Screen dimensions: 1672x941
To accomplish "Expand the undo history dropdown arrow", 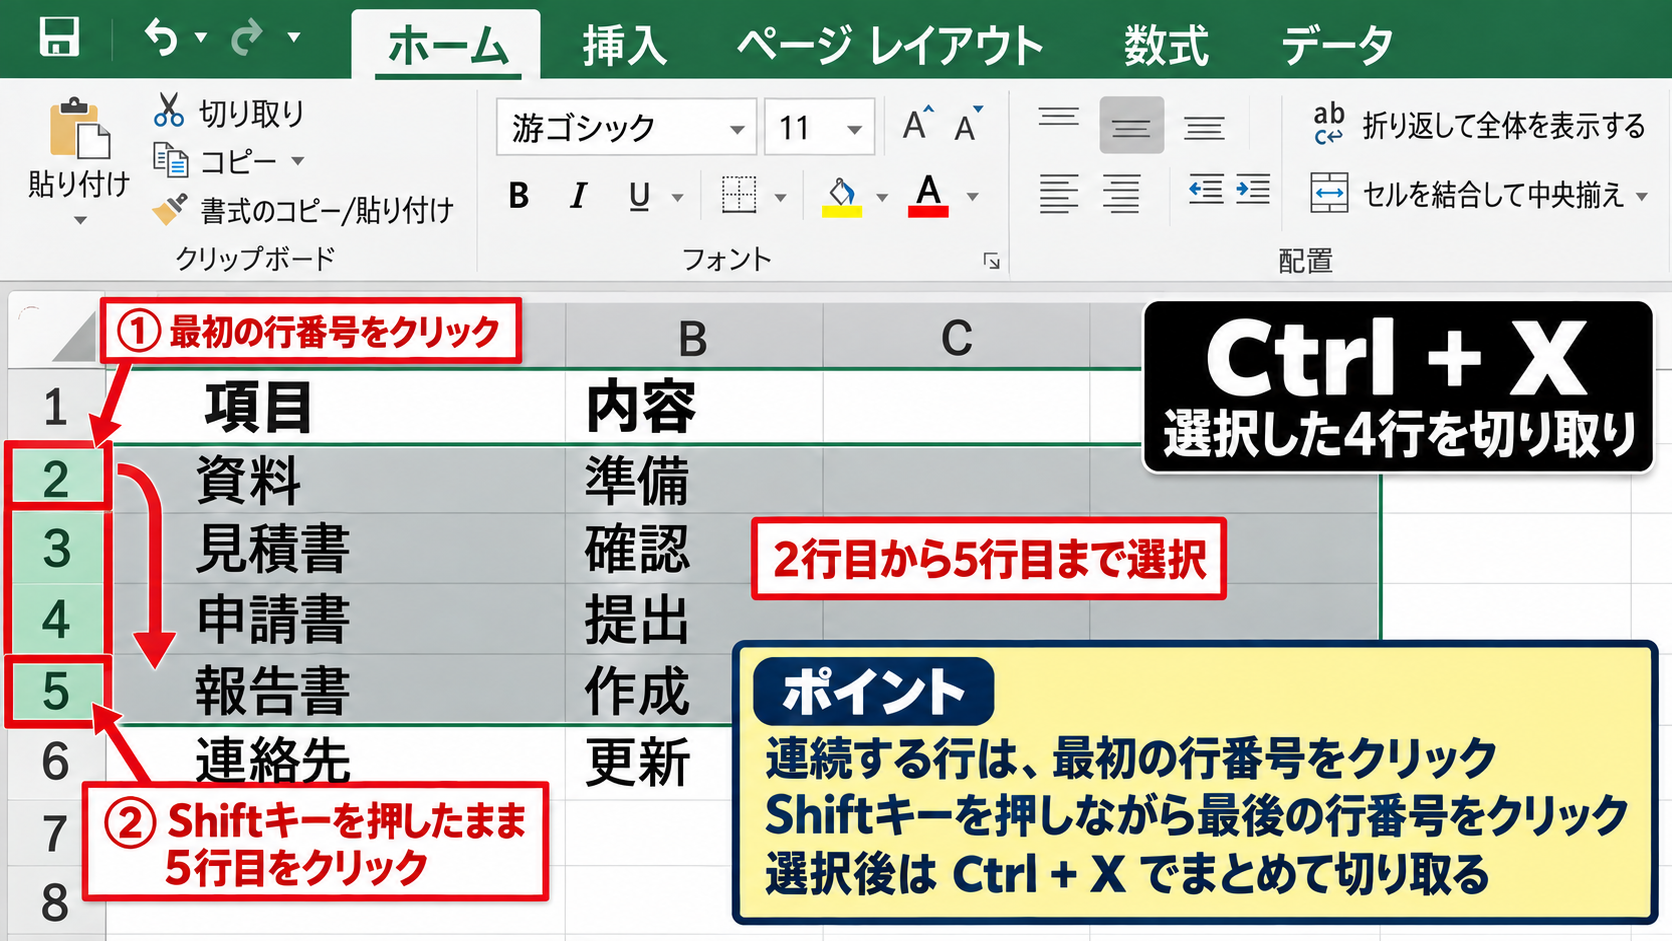I will tap(201, 38).
